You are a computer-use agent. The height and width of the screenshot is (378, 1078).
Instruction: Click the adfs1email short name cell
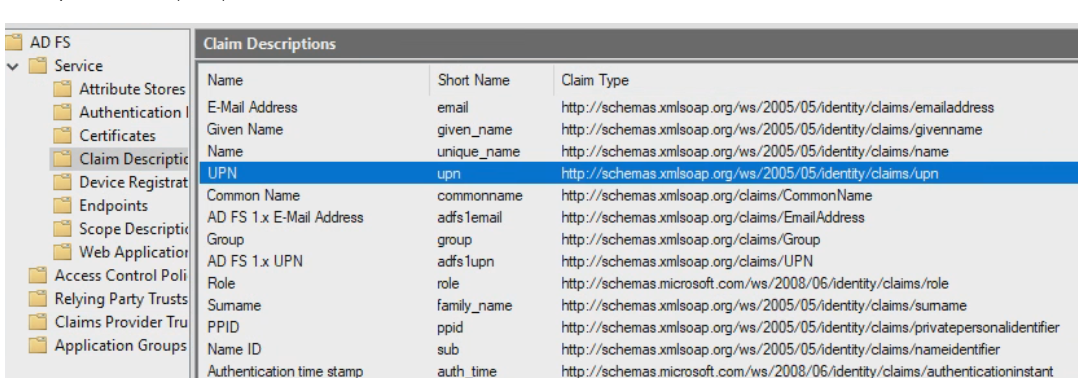coord(470,217)
